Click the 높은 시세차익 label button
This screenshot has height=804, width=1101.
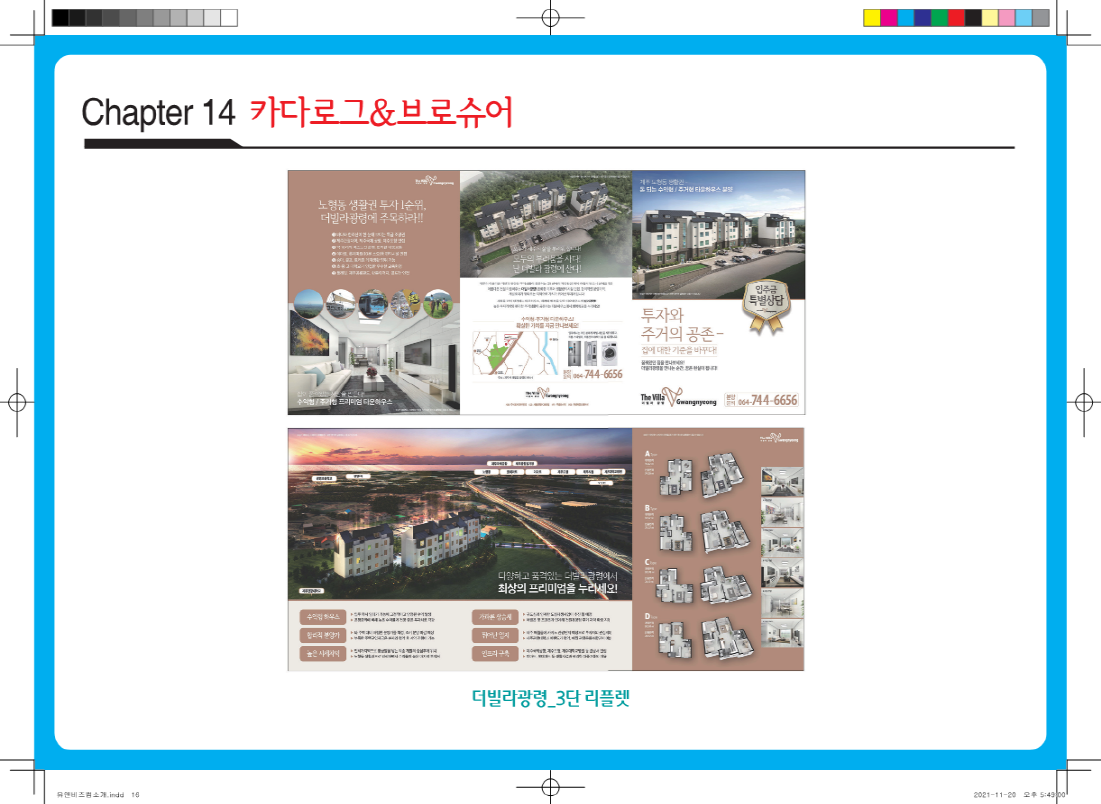pos(320,653)
